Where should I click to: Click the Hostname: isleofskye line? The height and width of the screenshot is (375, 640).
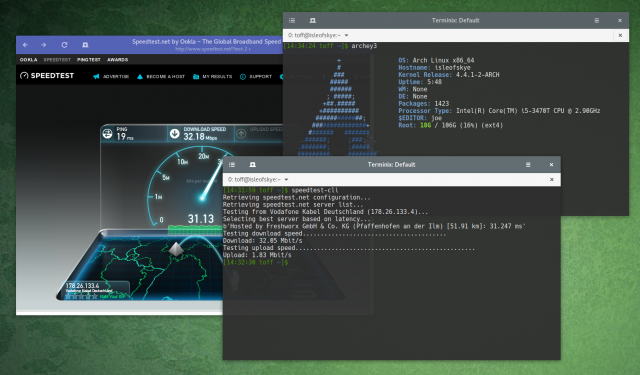click(x=434, y=68)
